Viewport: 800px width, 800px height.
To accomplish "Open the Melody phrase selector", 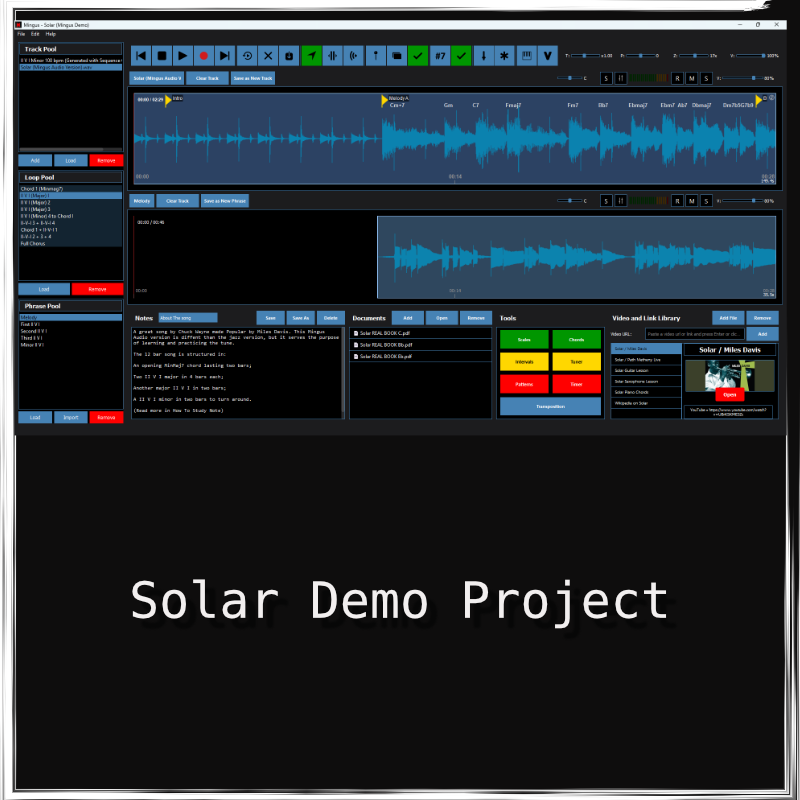I will click(141, 200).
